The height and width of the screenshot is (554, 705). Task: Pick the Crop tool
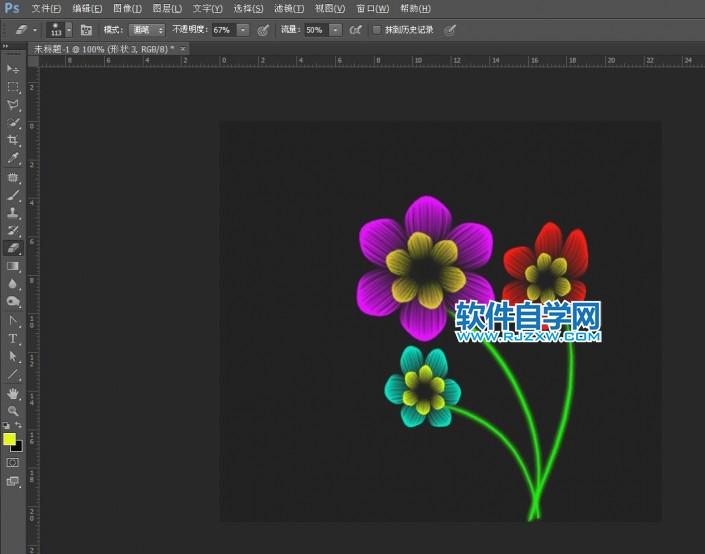(13, 140)
